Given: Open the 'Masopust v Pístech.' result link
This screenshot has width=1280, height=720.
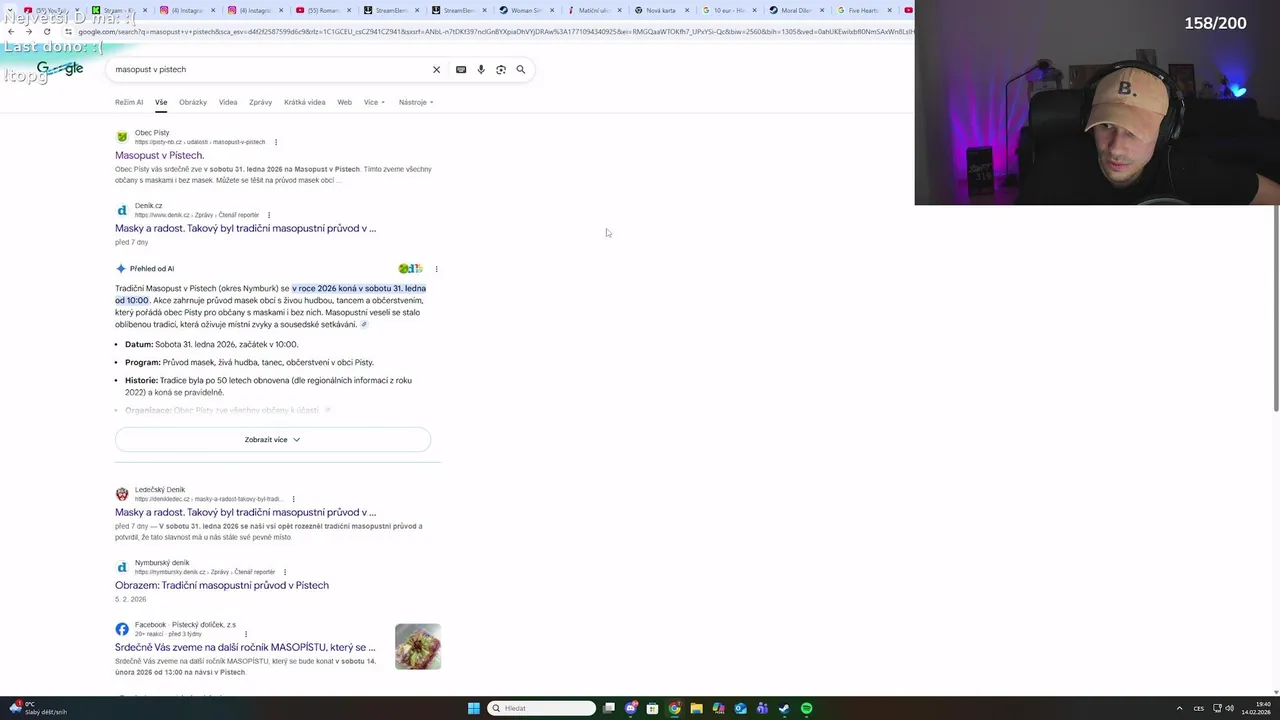Looking at the screenshot, I should click(160, 156).
